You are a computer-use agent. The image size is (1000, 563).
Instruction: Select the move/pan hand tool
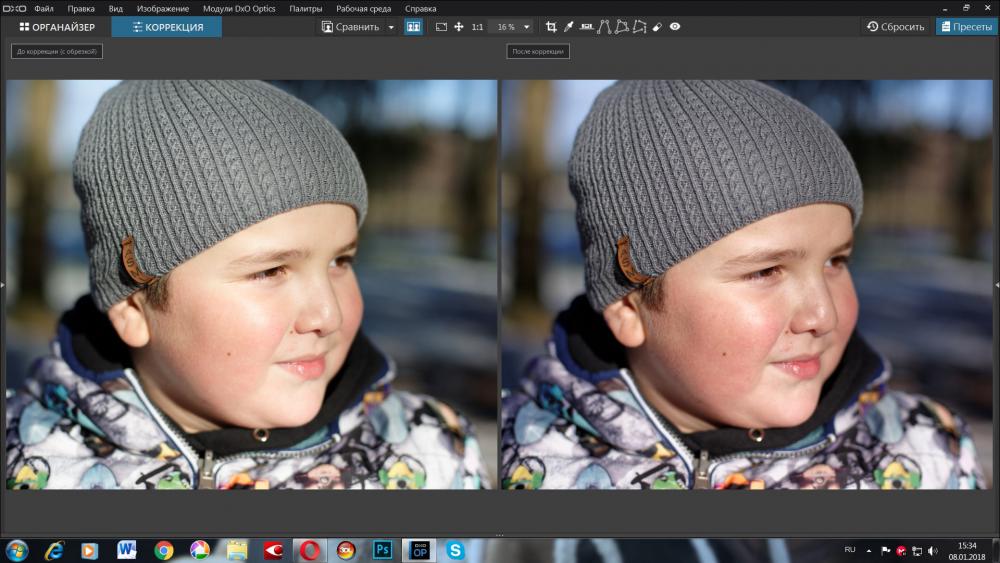coord(459,27)
